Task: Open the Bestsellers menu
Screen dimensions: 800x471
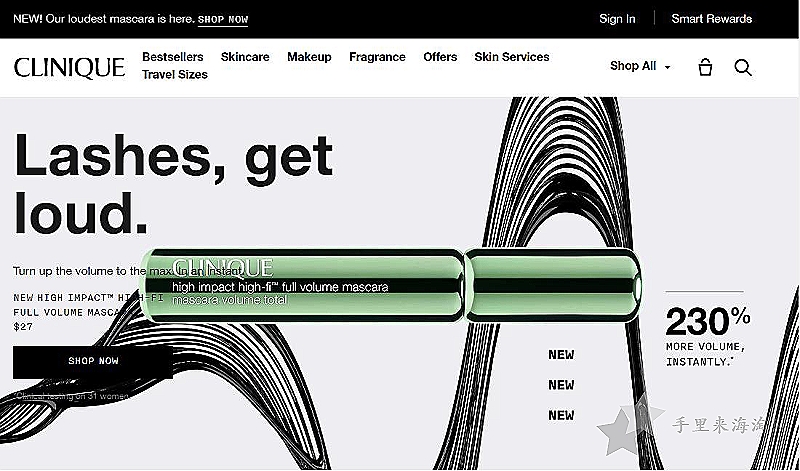Action: tap(172, 57)
